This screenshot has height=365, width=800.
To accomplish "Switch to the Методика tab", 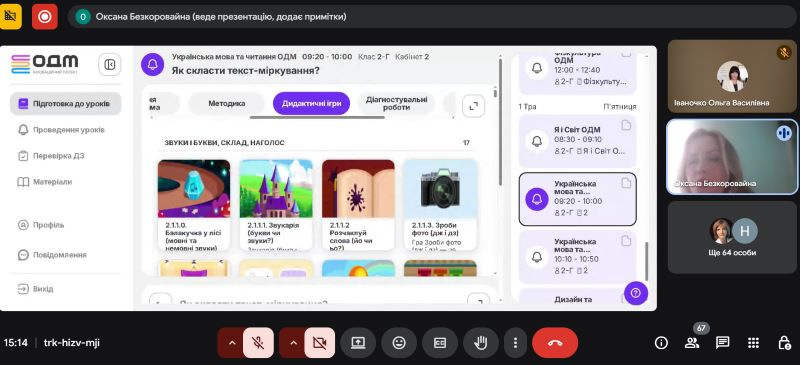I will point(227,104).
